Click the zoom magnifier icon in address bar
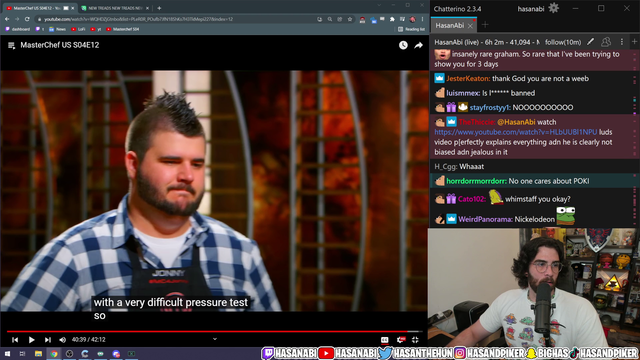The height and width of the screenshot is (360, 640). point(330,19)
